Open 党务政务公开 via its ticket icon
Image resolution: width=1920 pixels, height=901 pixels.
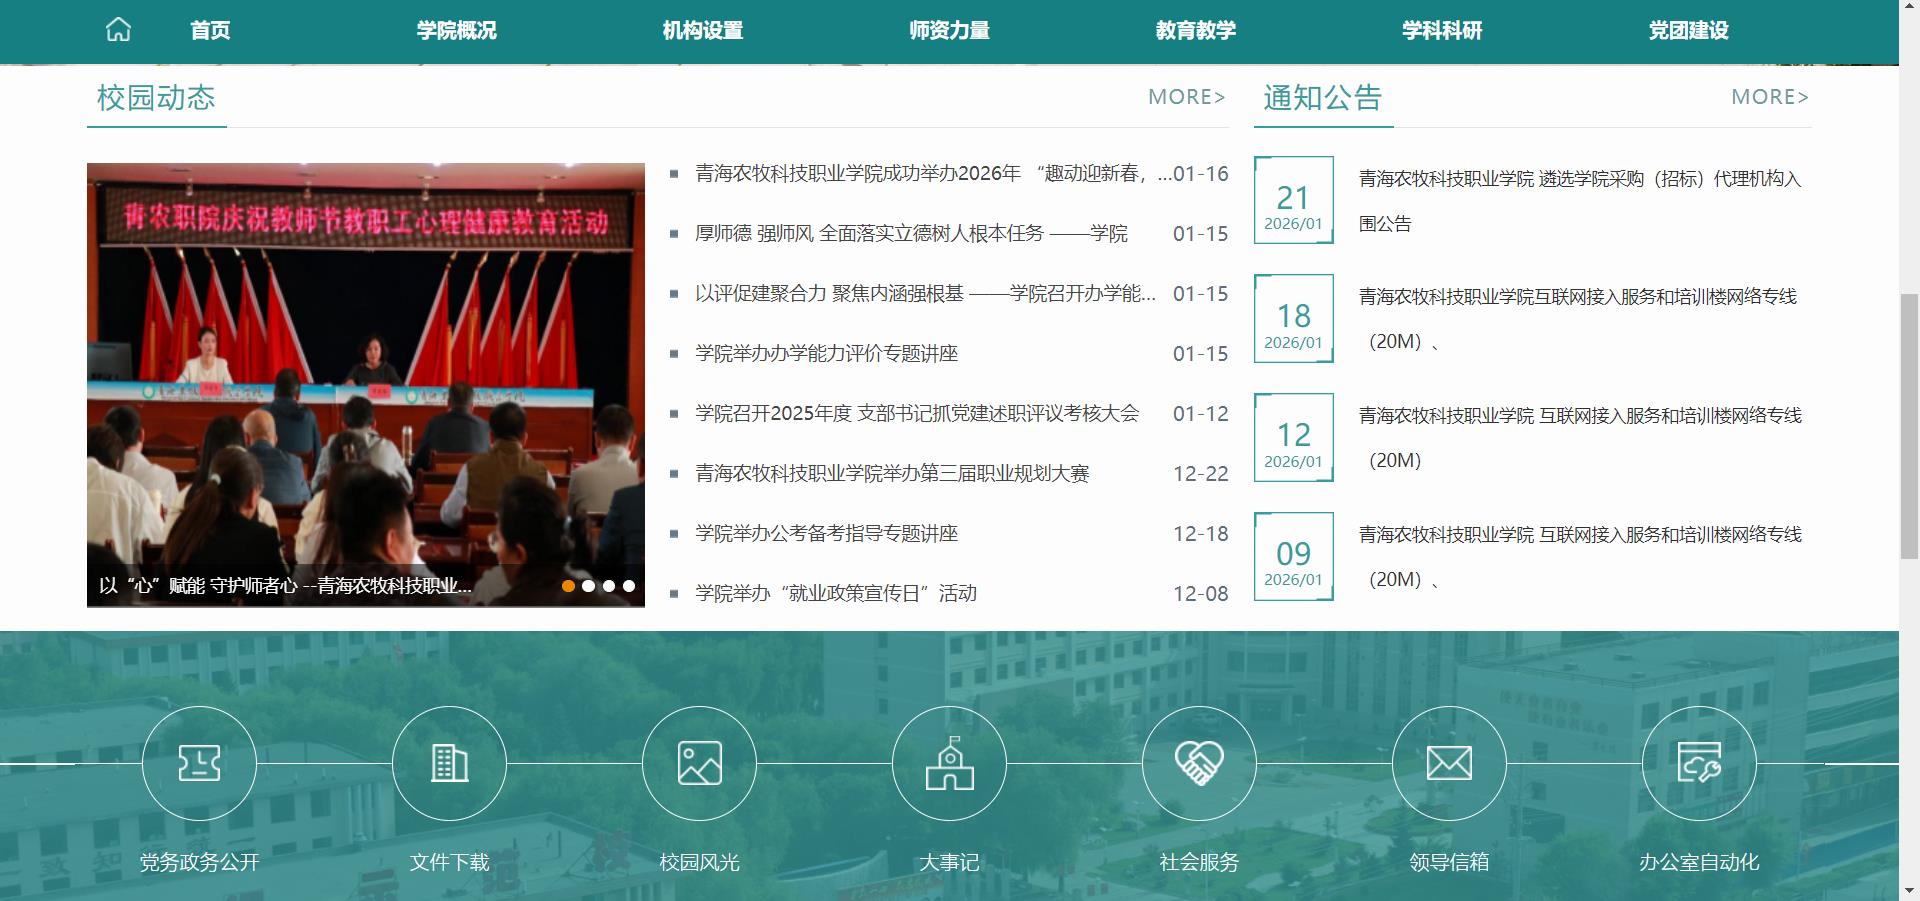[199, 763]
